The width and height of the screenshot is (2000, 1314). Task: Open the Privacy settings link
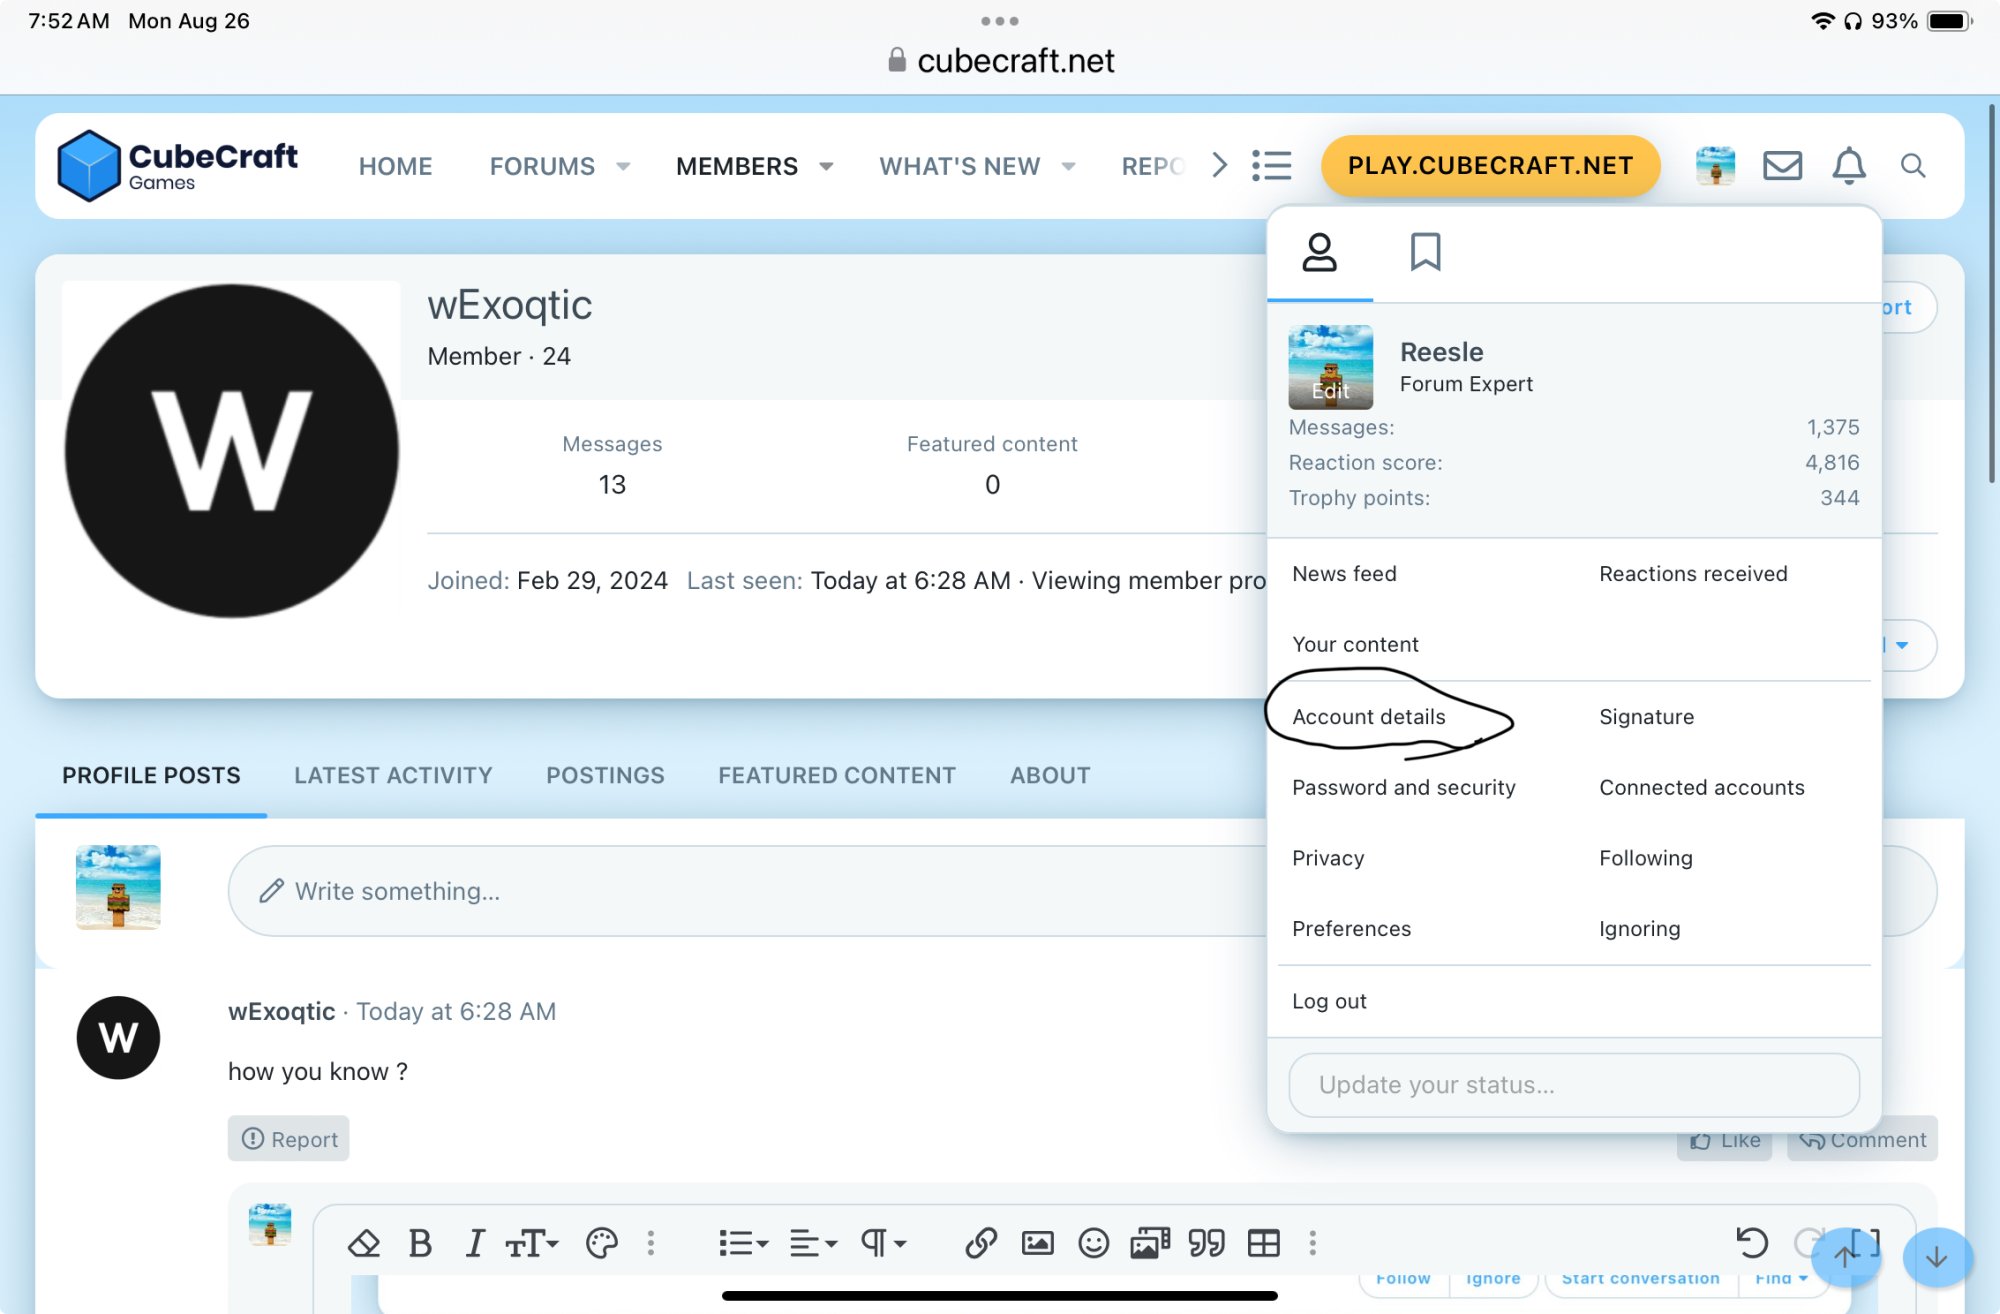(x=1327, y=858)
